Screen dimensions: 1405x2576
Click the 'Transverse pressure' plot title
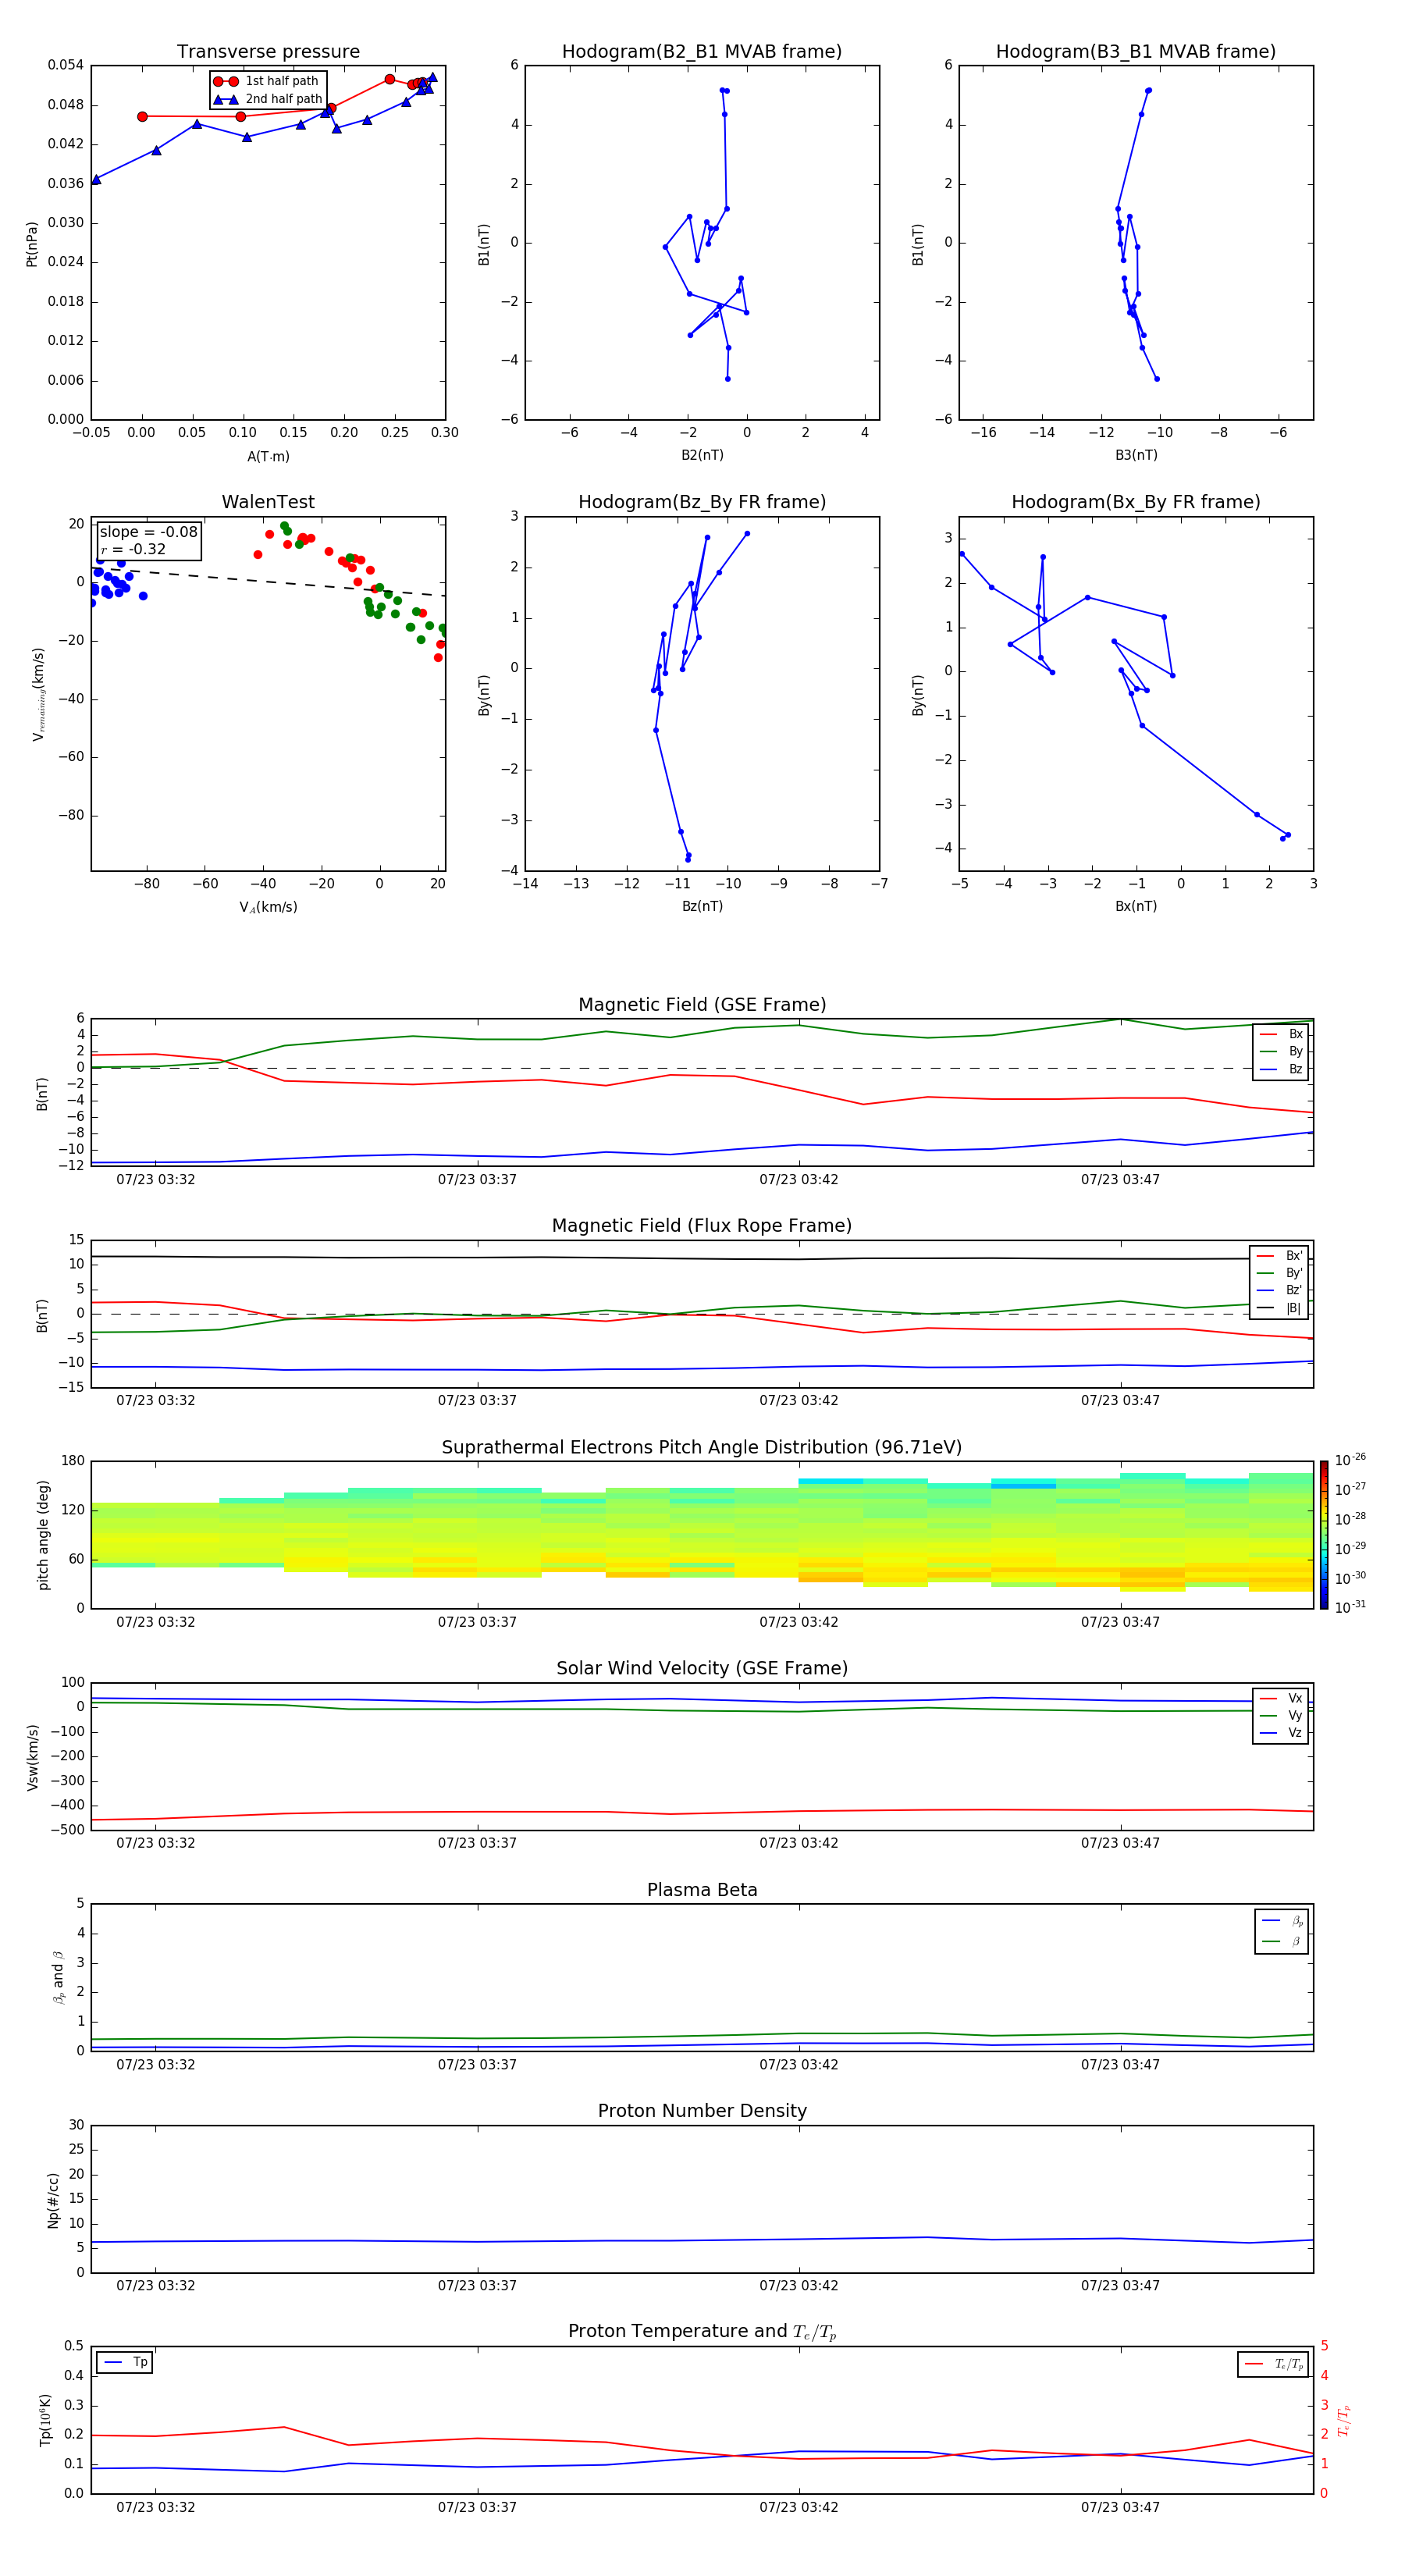268,52
